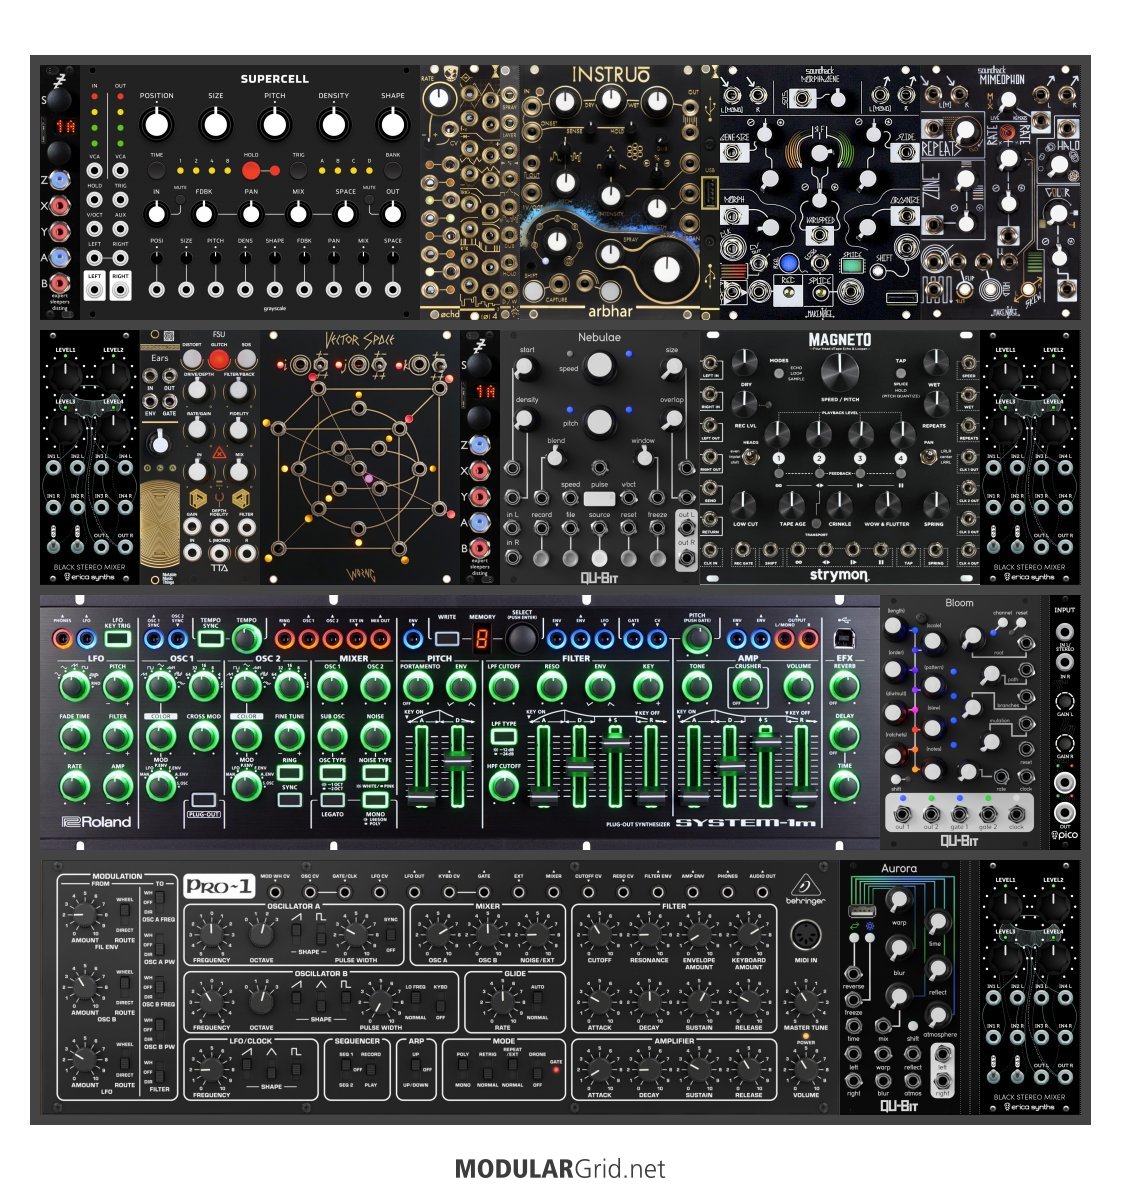The height and width of the screenshot is (1190, 1121).
Task: Click the Magneto CLK IN jack
Action: (x=710, y=552)
